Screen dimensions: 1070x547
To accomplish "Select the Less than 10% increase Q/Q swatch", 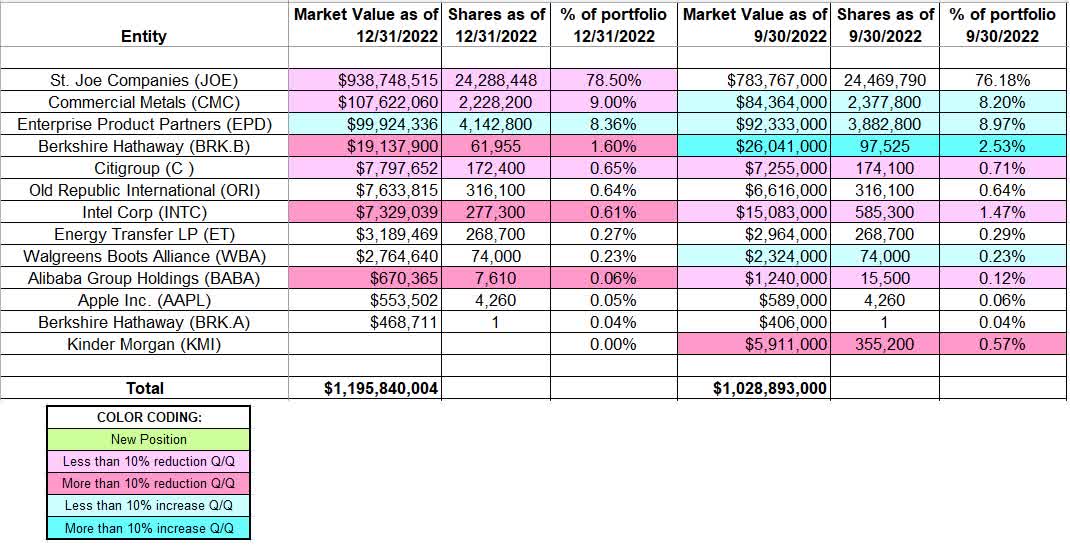I will (149, 505).
